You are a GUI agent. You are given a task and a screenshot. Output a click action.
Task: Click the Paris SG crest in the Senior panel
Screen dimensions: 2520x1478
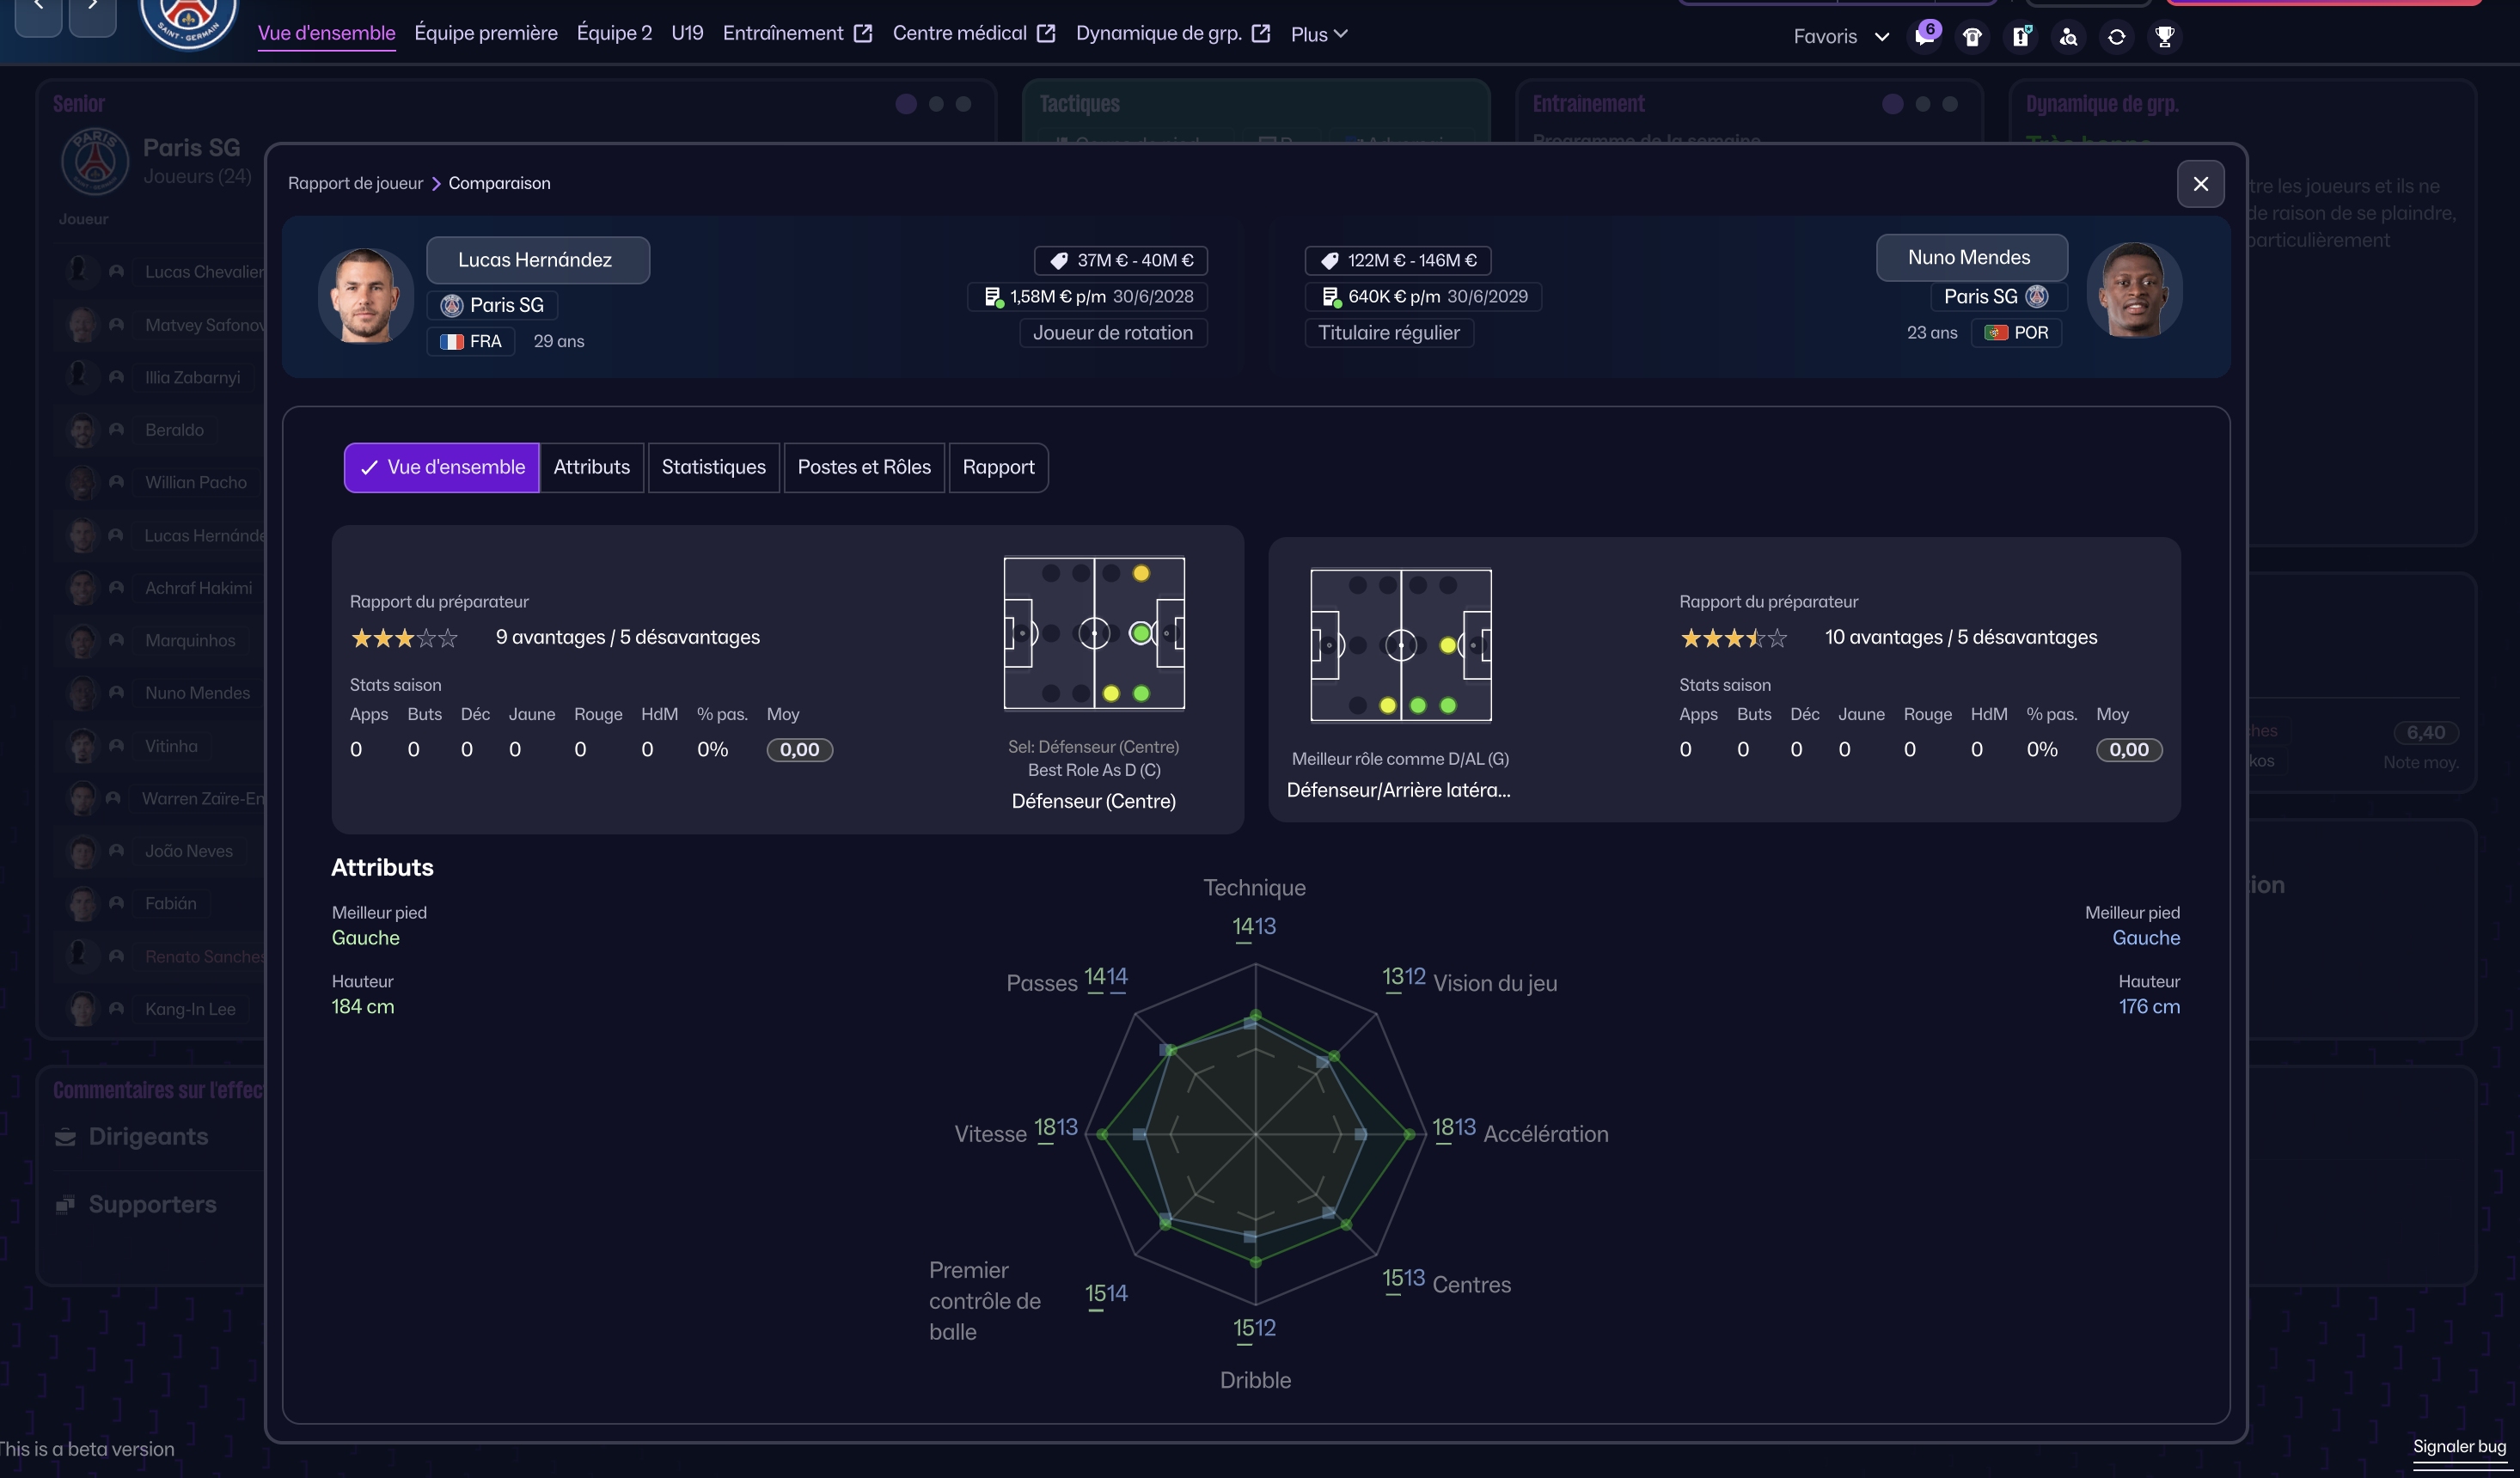coord(95,161)
